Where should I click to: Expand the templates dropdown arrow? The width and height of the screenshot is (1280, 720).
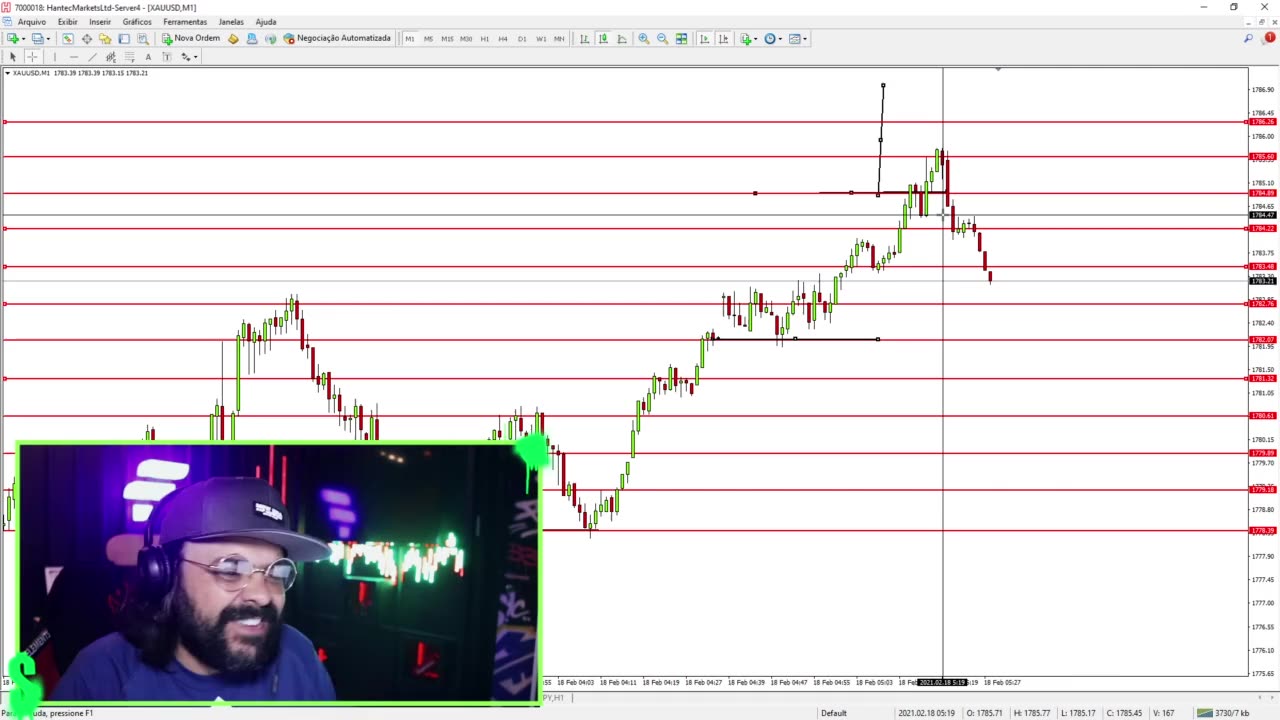(x=804, y=39)
